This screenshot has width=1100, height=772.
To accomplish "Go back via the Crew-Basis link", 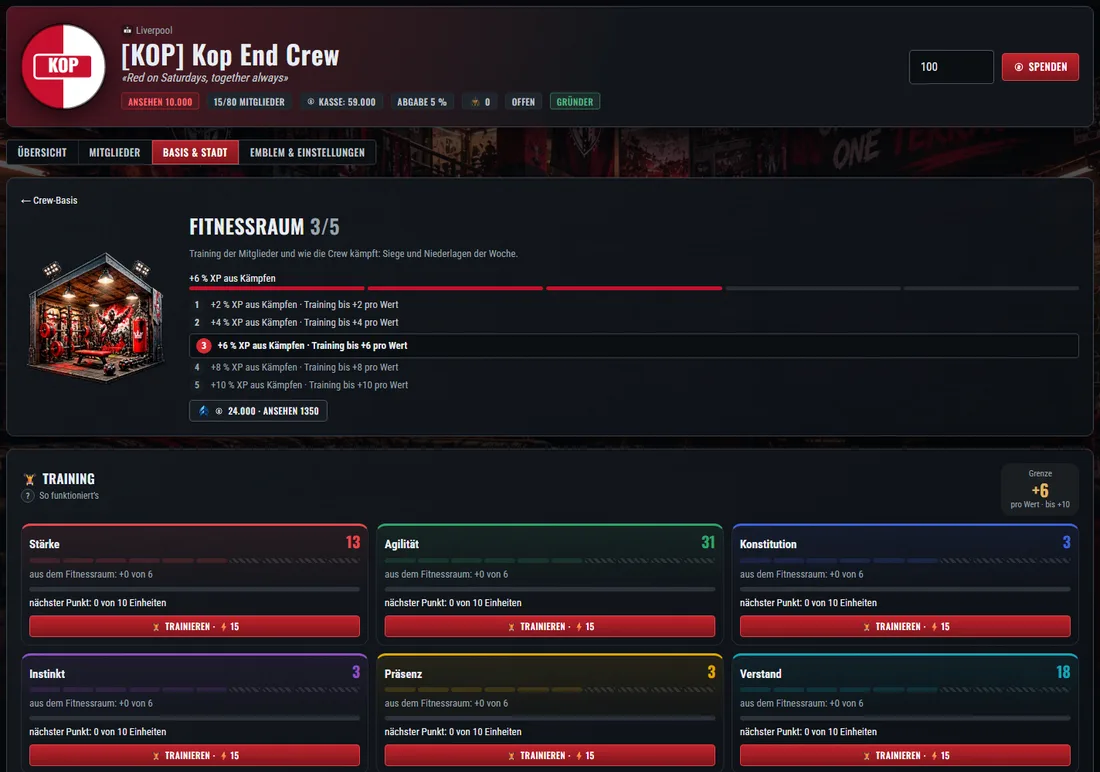I will coord(49,200).
